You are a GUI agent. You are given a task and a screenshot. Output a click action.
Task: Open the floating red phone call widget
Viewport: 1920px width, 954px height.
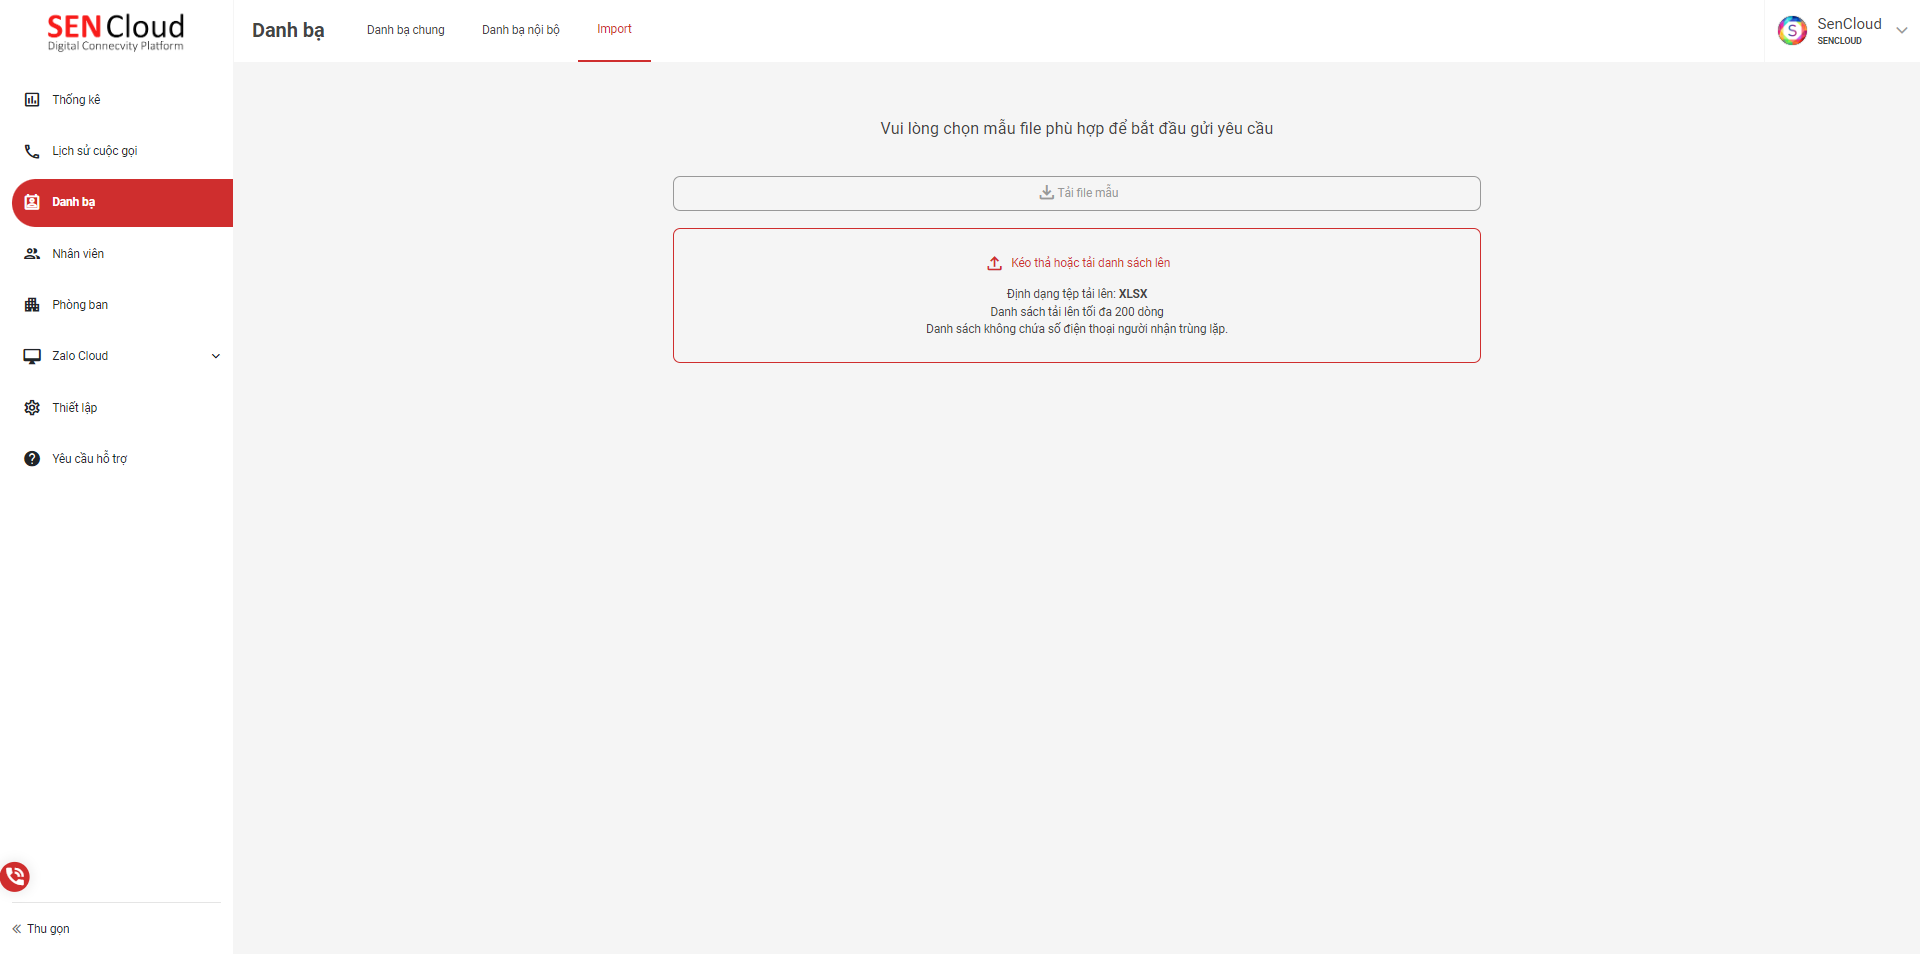click(15, 877)
